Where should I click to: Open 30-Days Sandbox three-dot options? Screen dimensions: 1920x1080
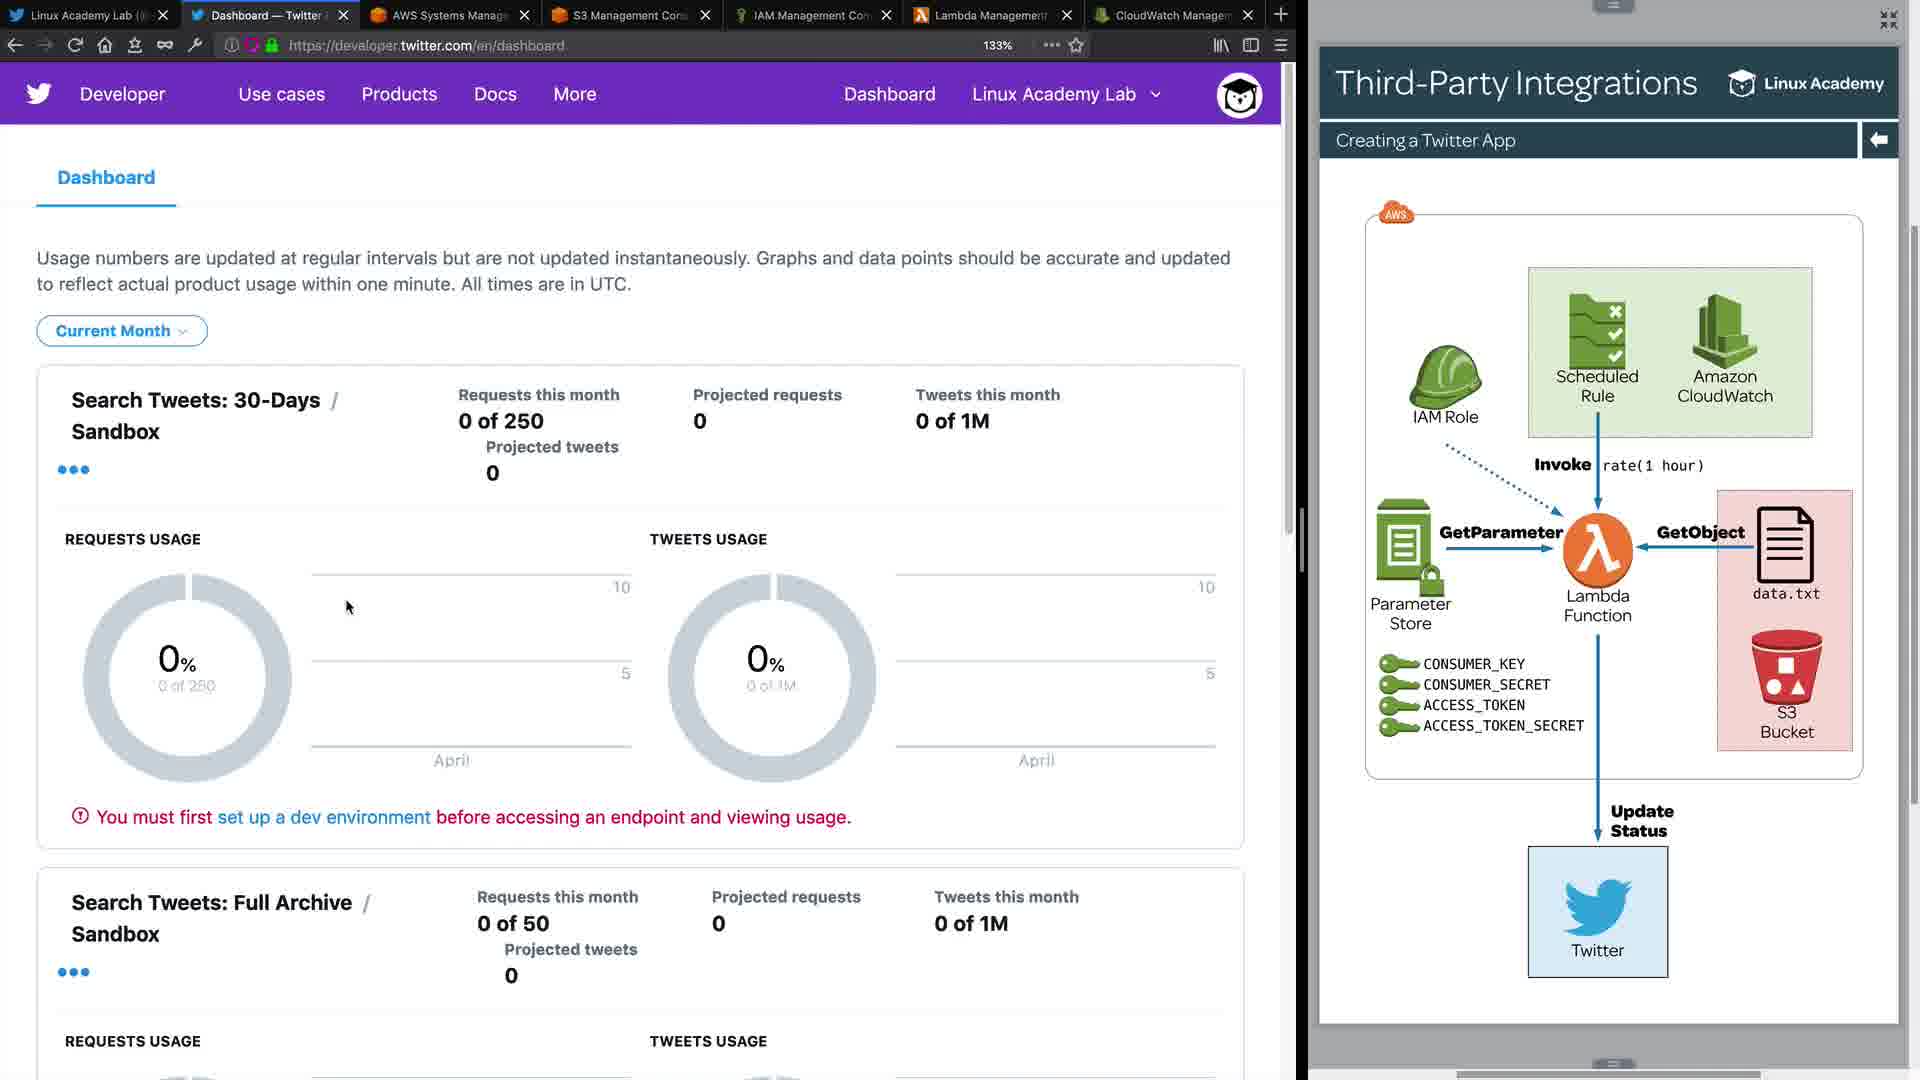73,470
